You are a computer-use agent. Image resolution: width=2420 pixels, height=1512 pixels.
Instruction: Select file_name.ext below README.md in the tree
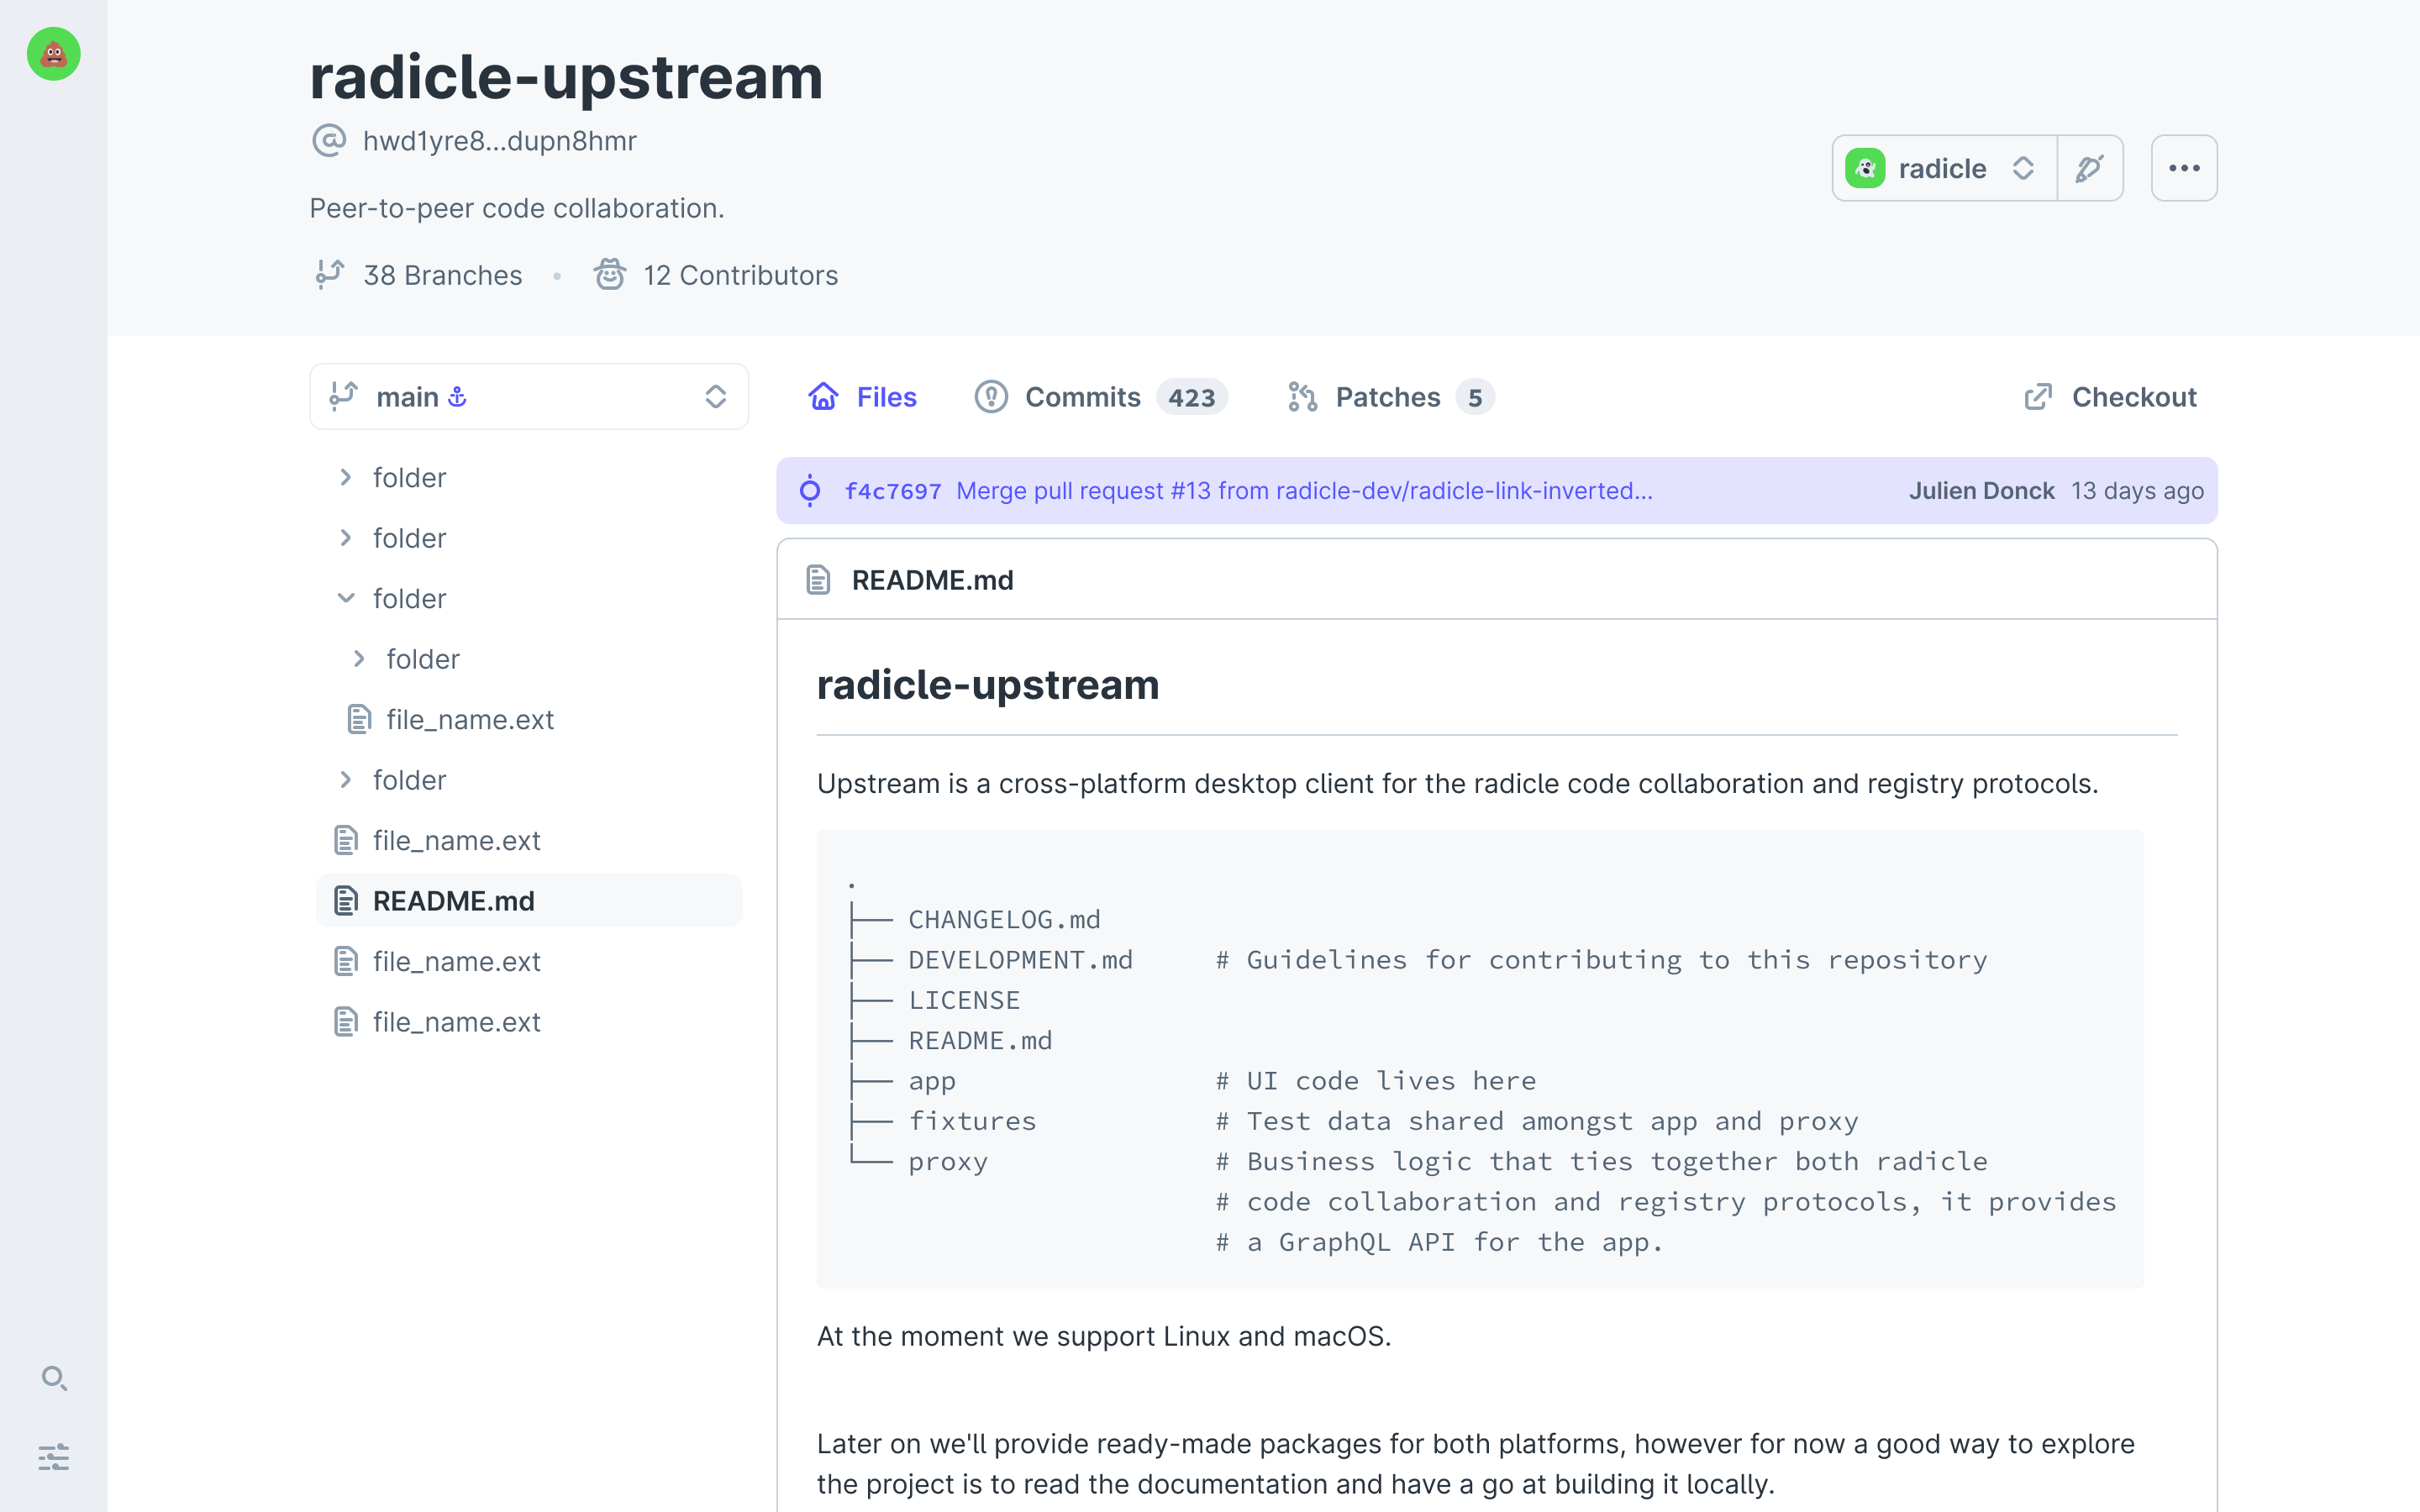456,961
